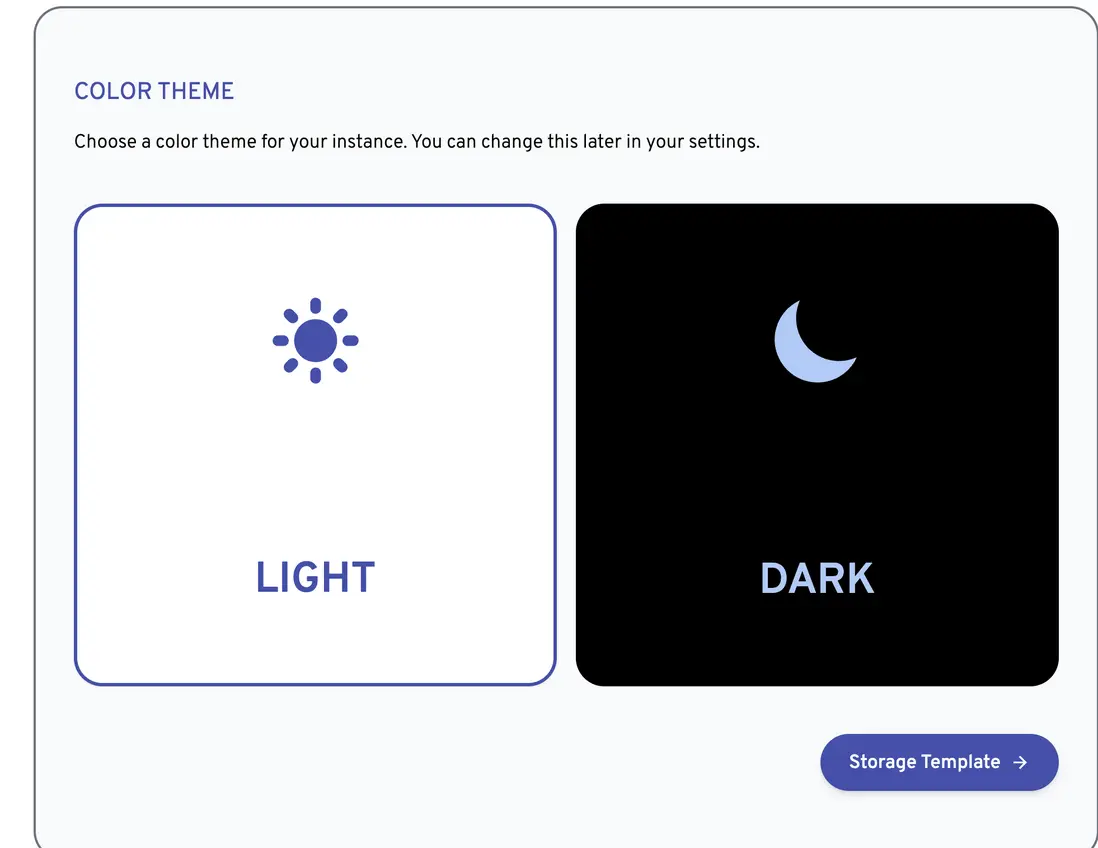Click the LIGHT label text
Screen dimensions: 1098x848
pyautogui.click(x=315, y=578)
